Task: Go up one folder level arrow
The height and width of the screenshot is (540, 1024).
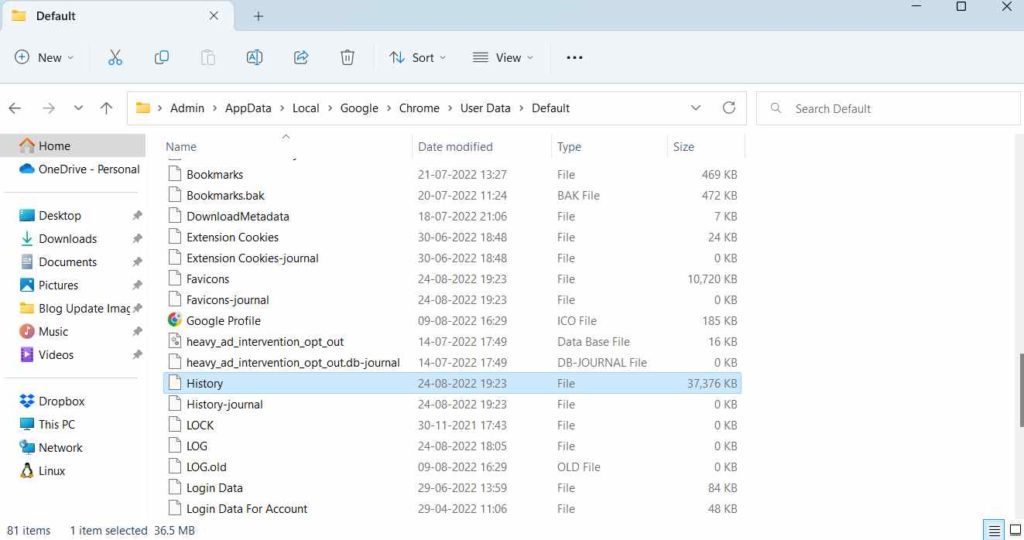Action: 106,108
